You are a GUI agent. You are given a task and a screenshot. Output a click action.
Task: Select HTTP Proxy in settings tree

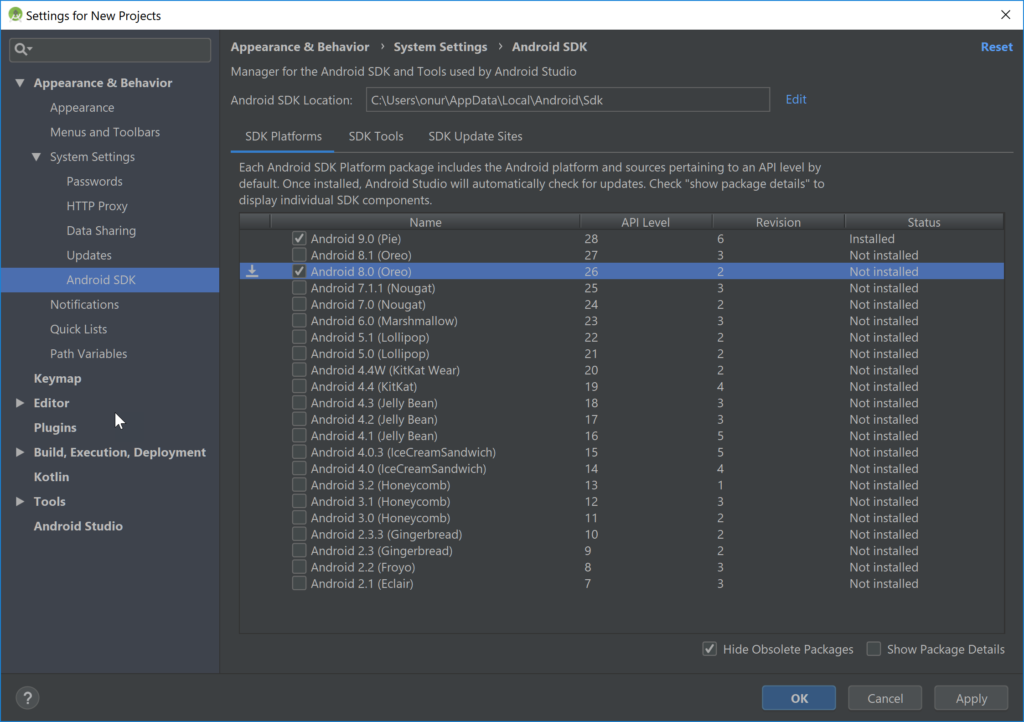pyautogui.click(x=97, y=206)
